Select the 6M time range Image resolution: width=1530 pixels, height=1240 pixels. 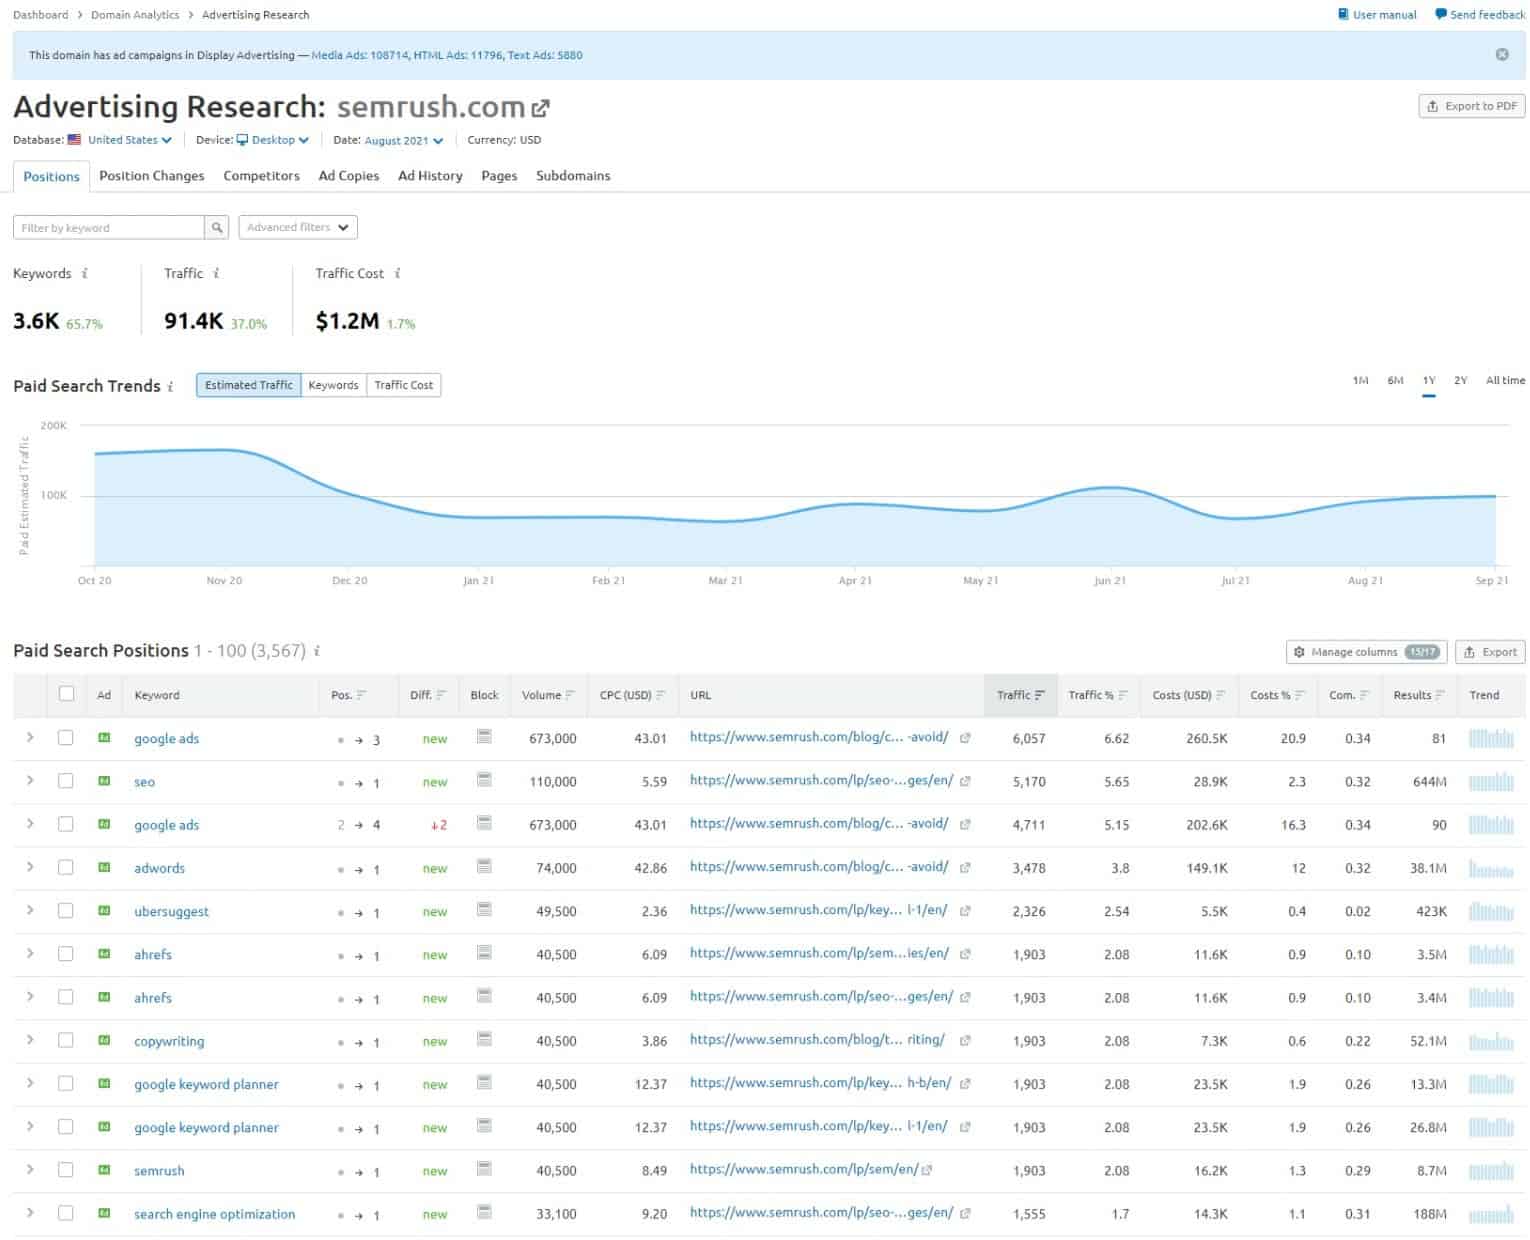pos(1395,381)
